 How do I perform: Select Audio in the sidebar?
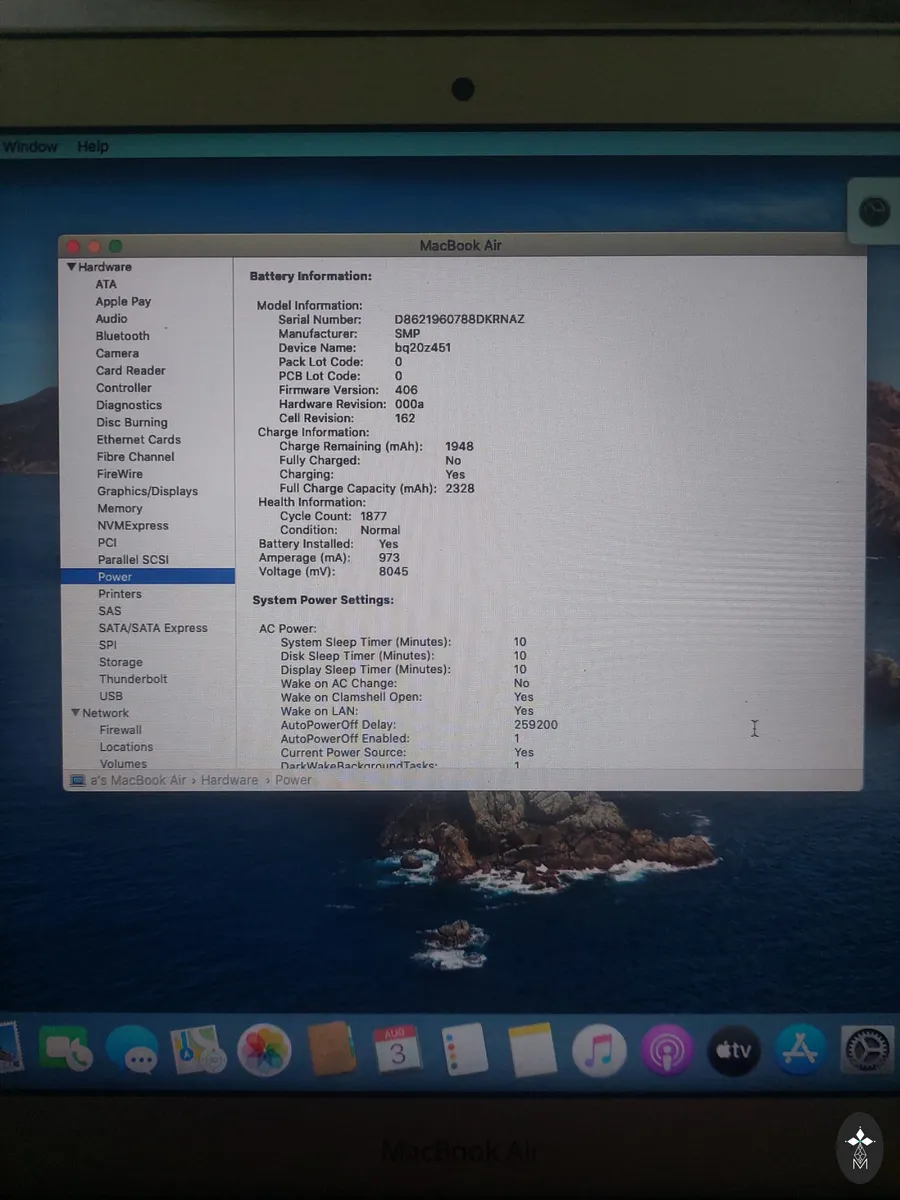[x=111, y=318]
